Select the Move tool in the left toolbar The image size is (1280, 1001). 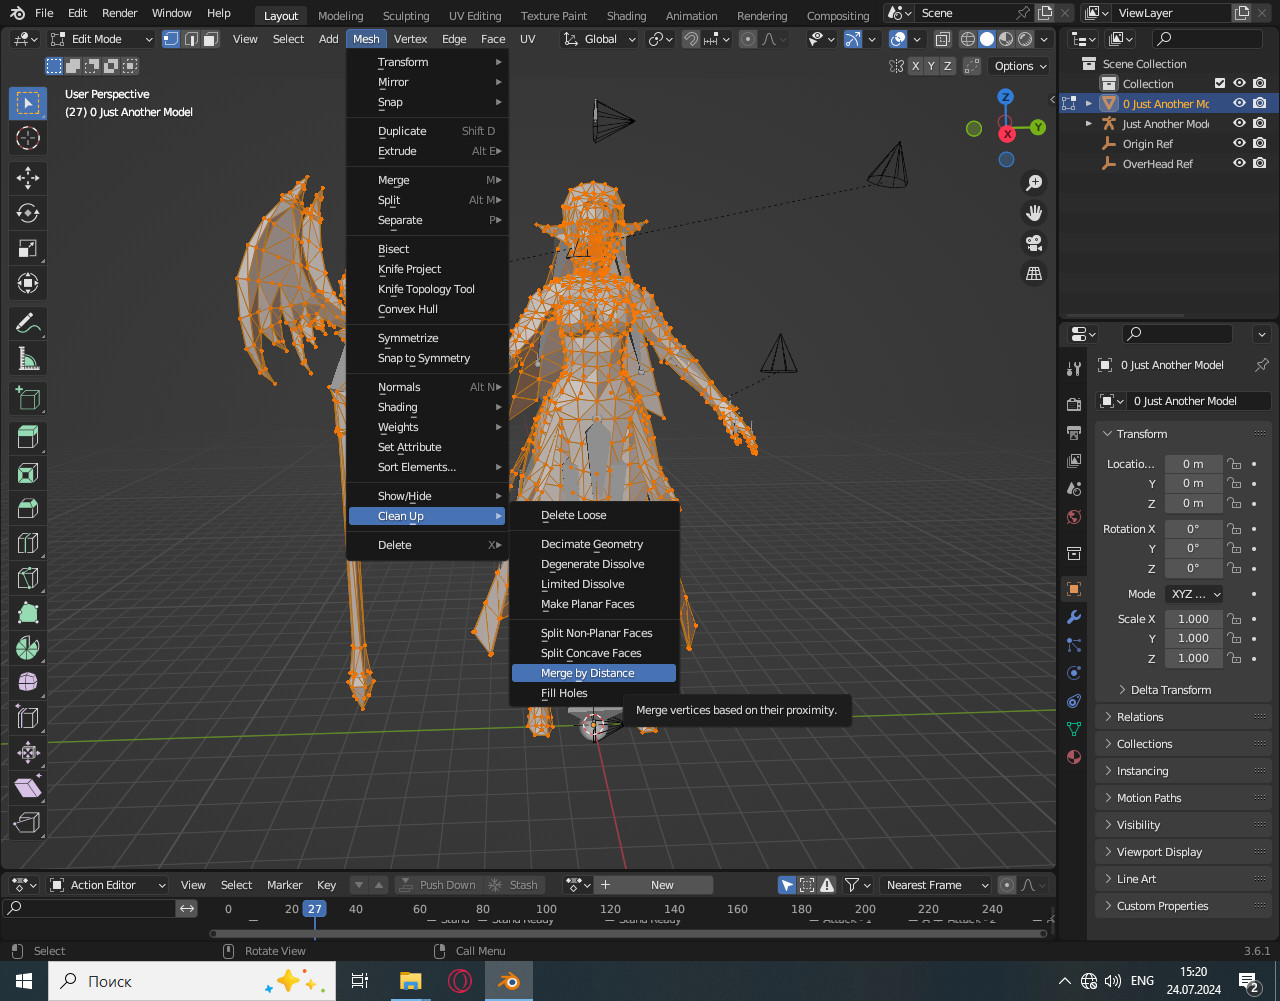[x=28, y=178]
